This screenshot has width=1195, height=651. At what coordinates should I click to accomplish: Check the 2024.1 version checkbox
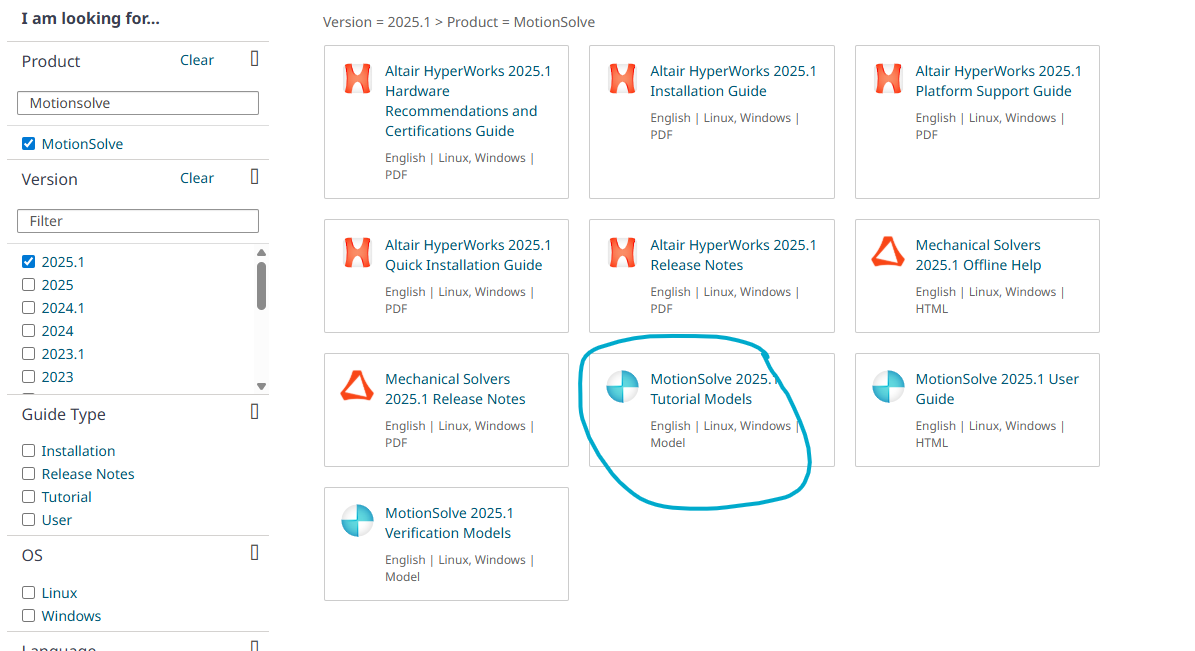pos(28,308)
